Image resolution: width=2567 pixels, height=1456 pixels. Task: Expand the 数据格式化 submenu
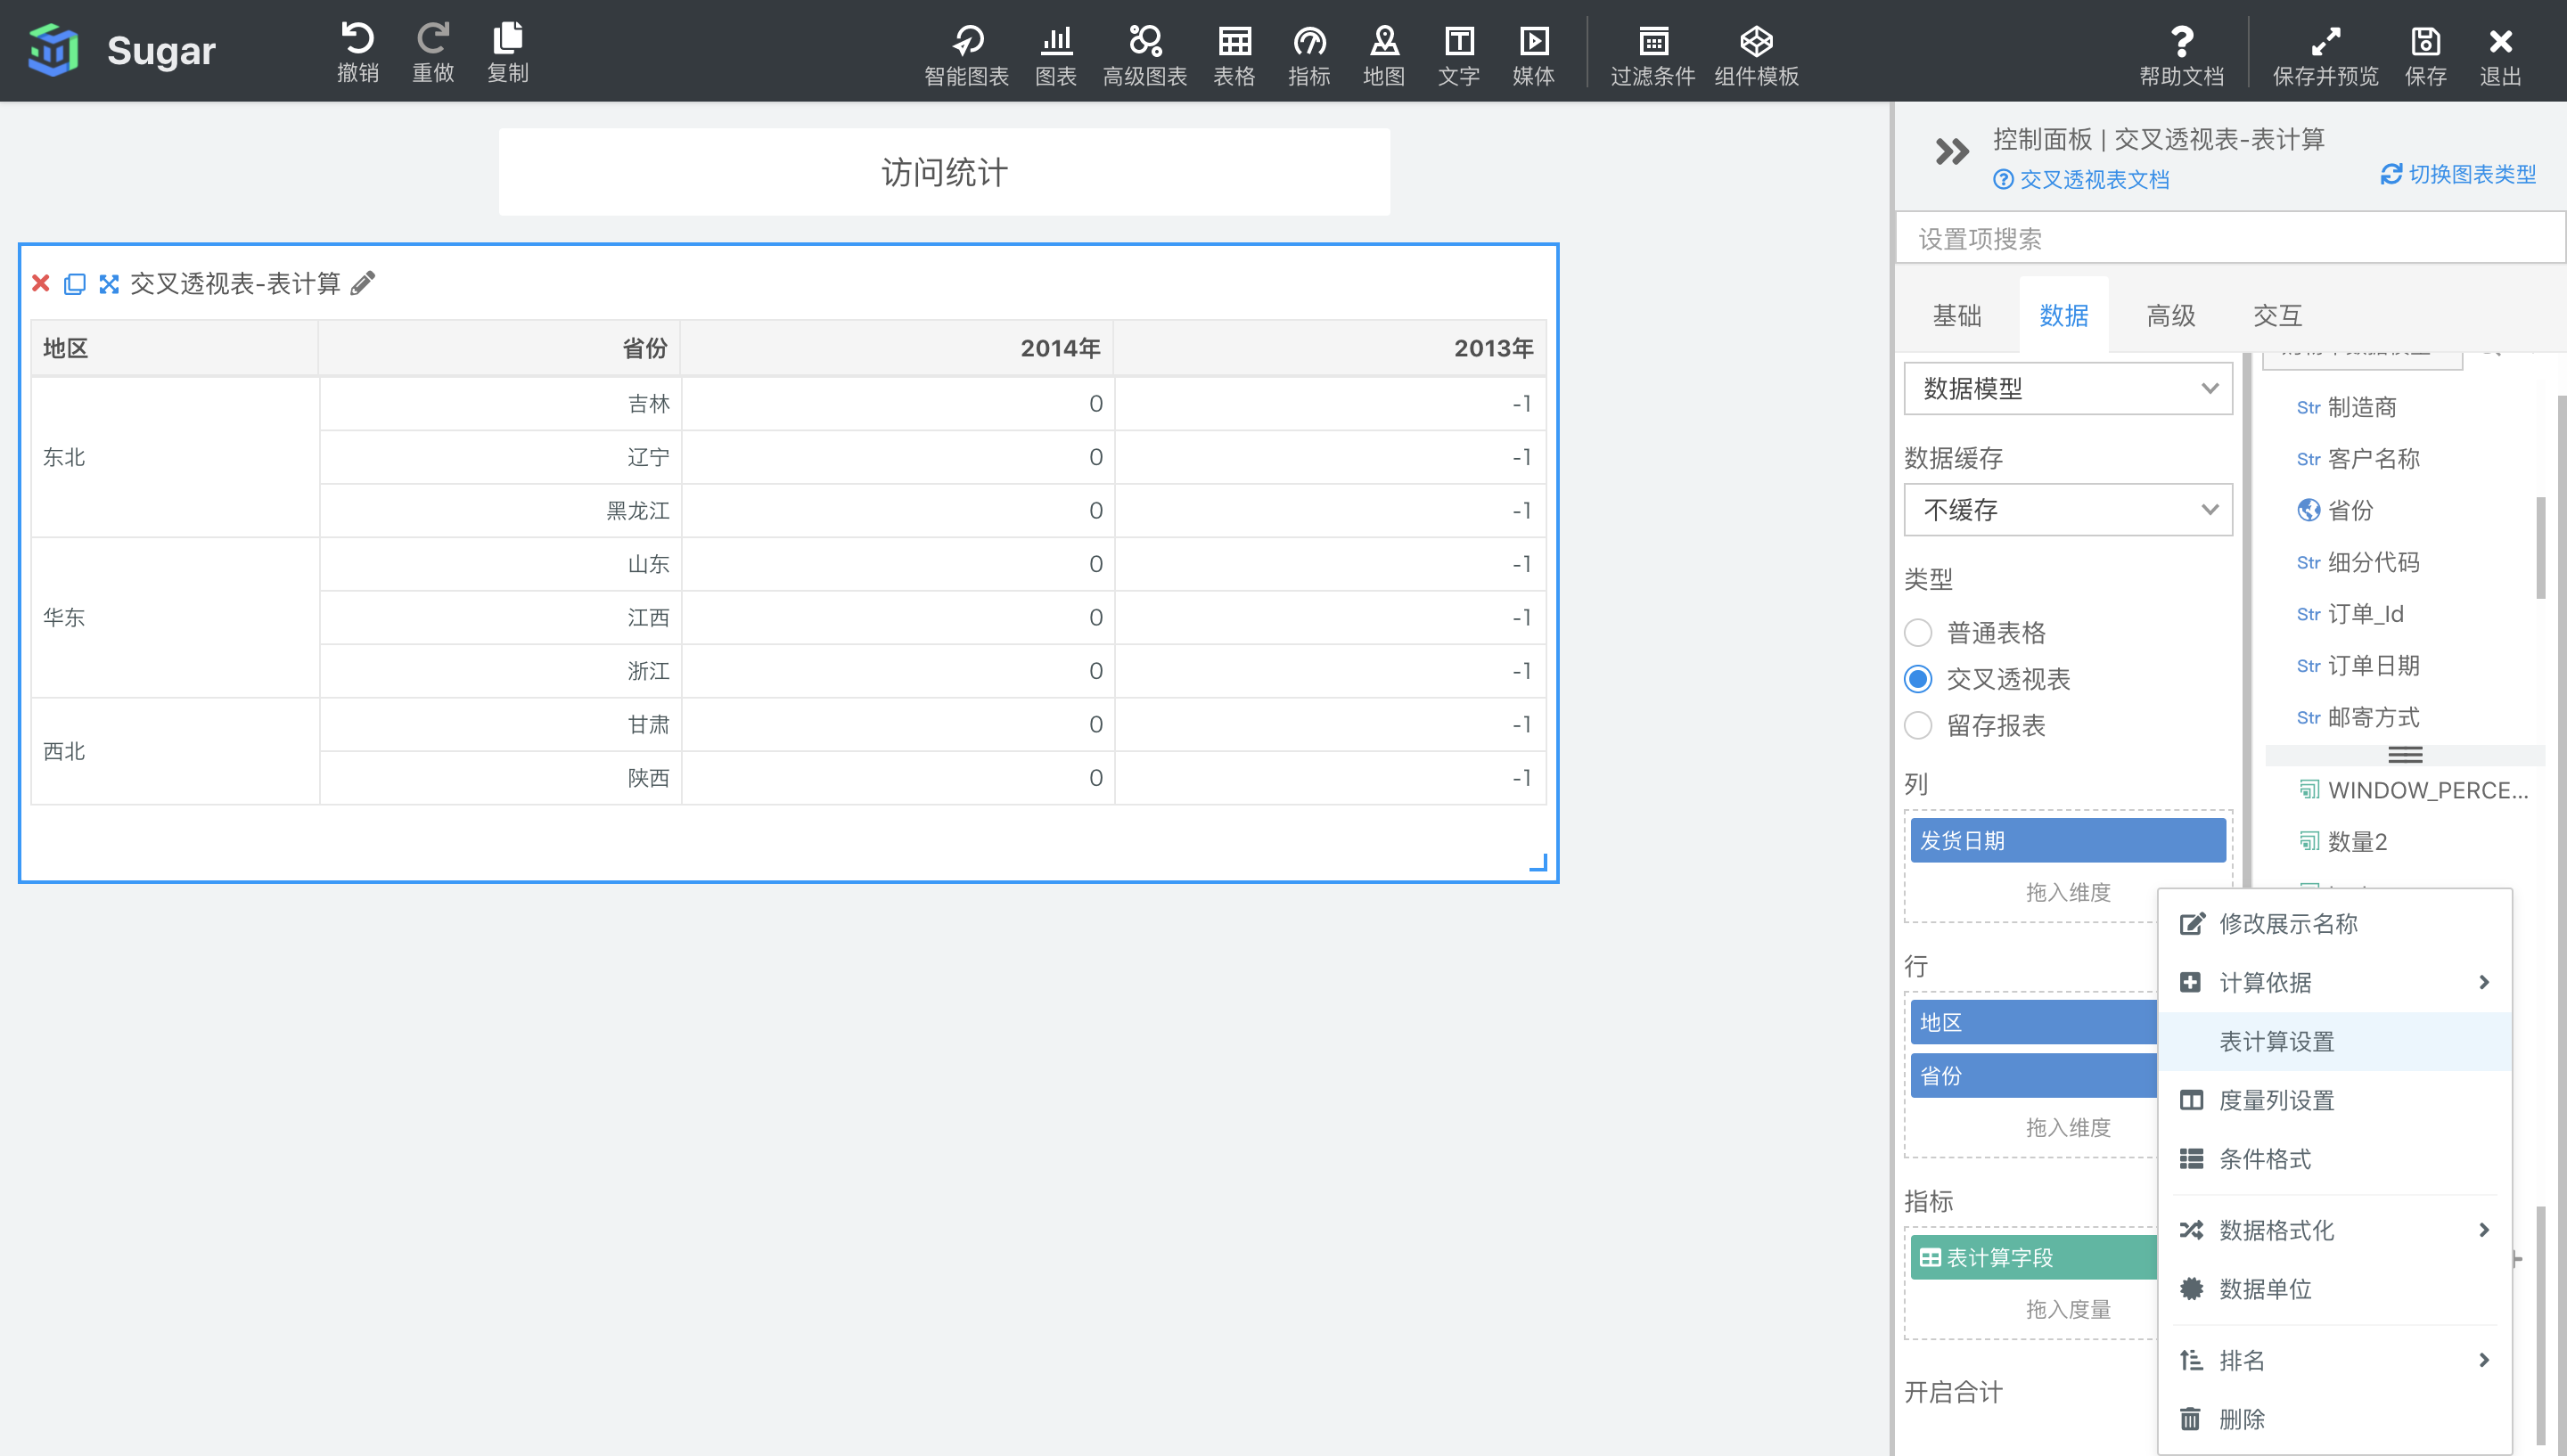[x=2335, y=1230]
